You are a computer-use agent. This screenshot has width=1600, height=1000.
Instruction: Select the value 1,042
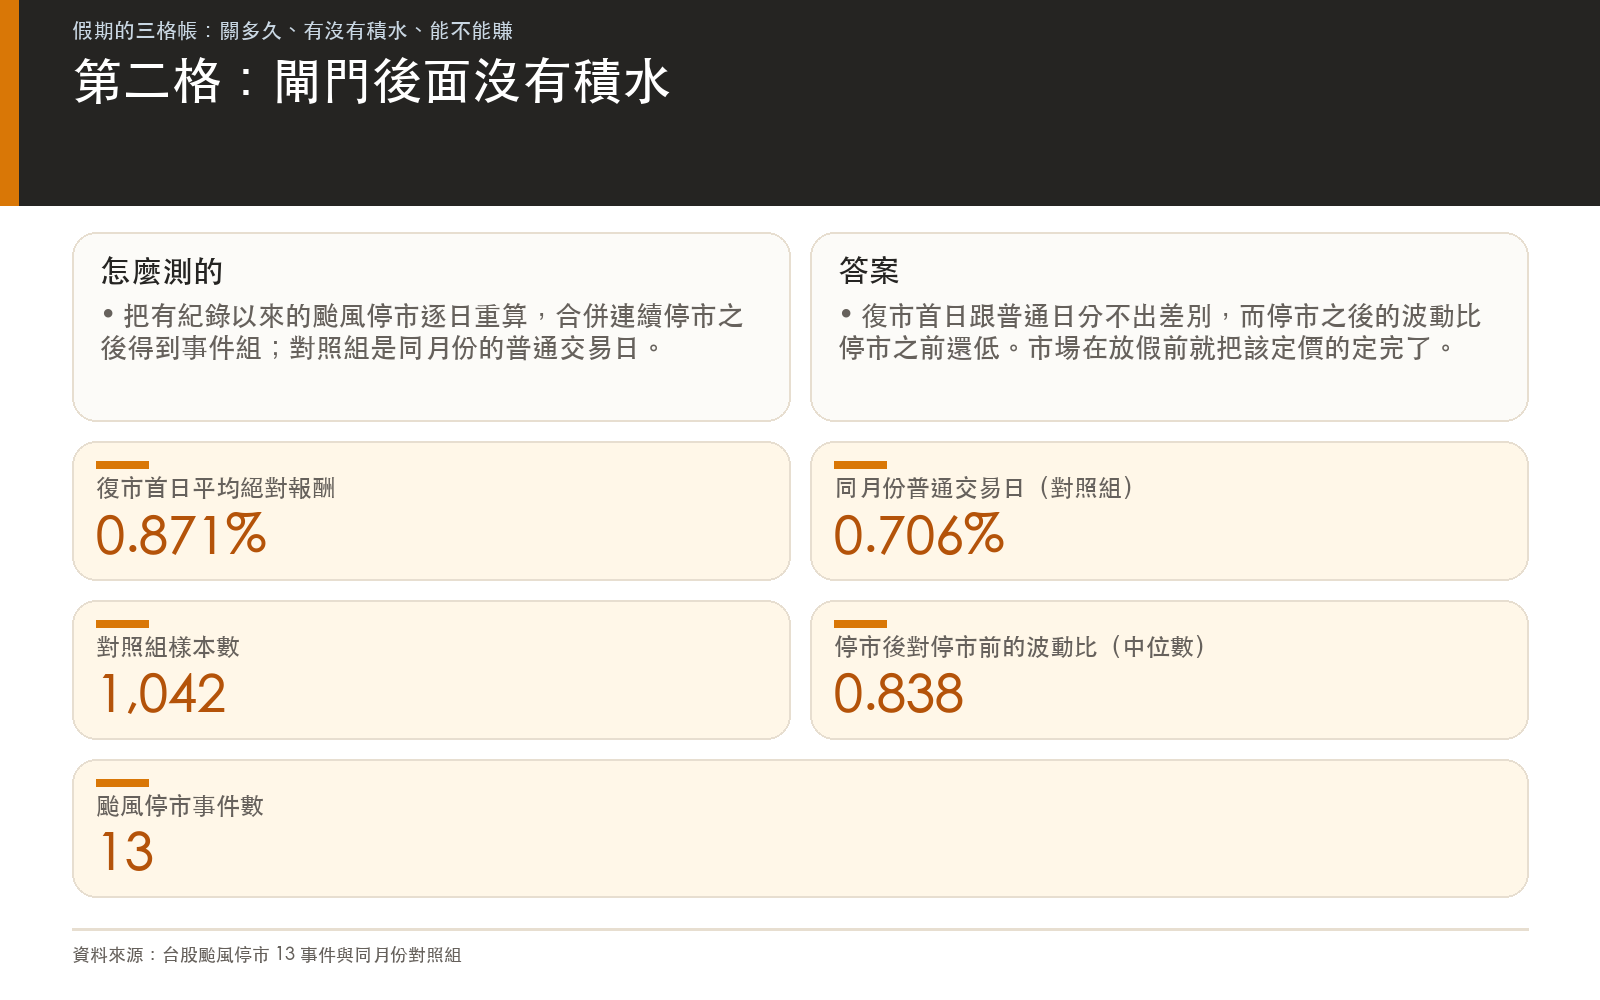163,694
